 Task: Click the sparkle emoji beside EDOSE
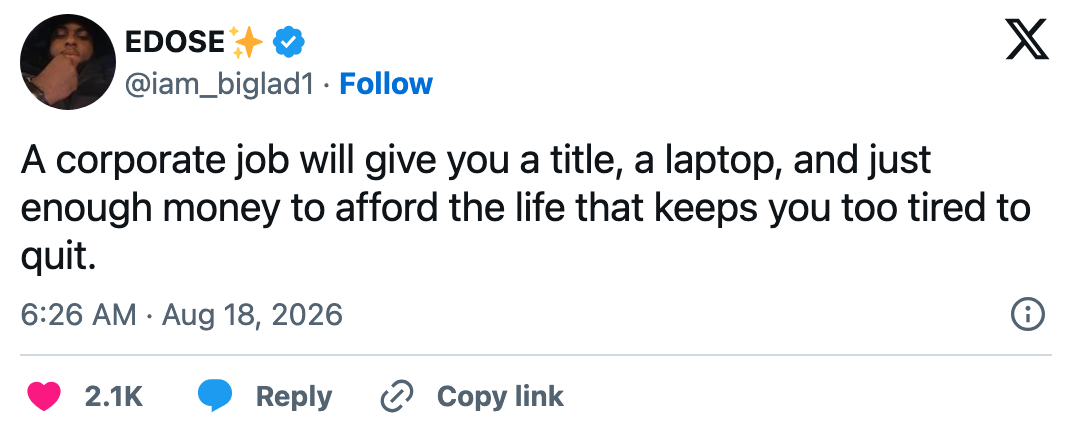point(246,42)
